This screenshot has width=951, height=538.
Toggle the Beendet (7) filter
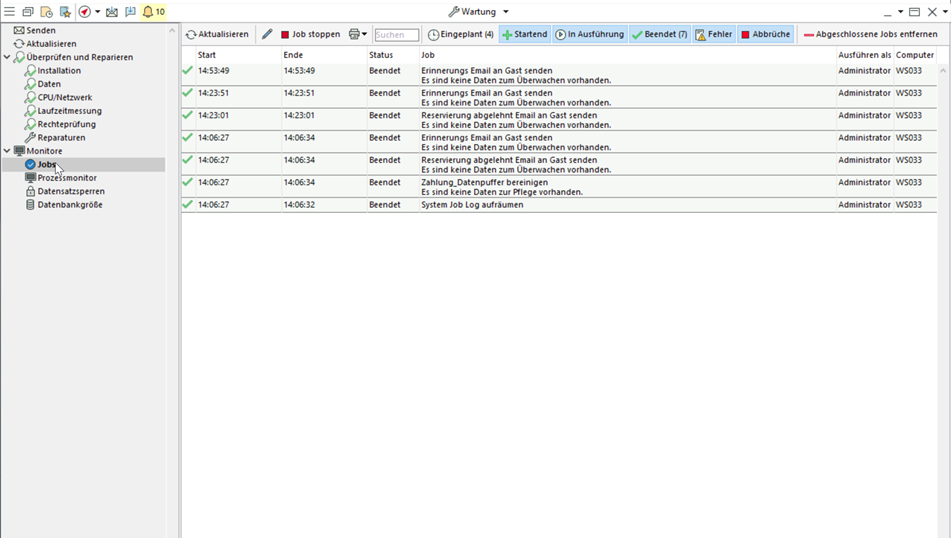click(x=659, y=34)
